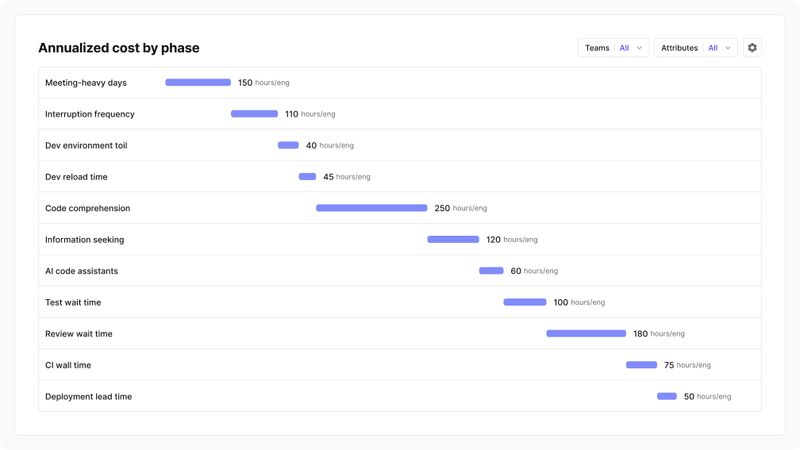Image resolution: width=800 pixels, height=450 pixels.
Task: Select the Meeting-heavy days row label
Action: [x=86, y=83]
